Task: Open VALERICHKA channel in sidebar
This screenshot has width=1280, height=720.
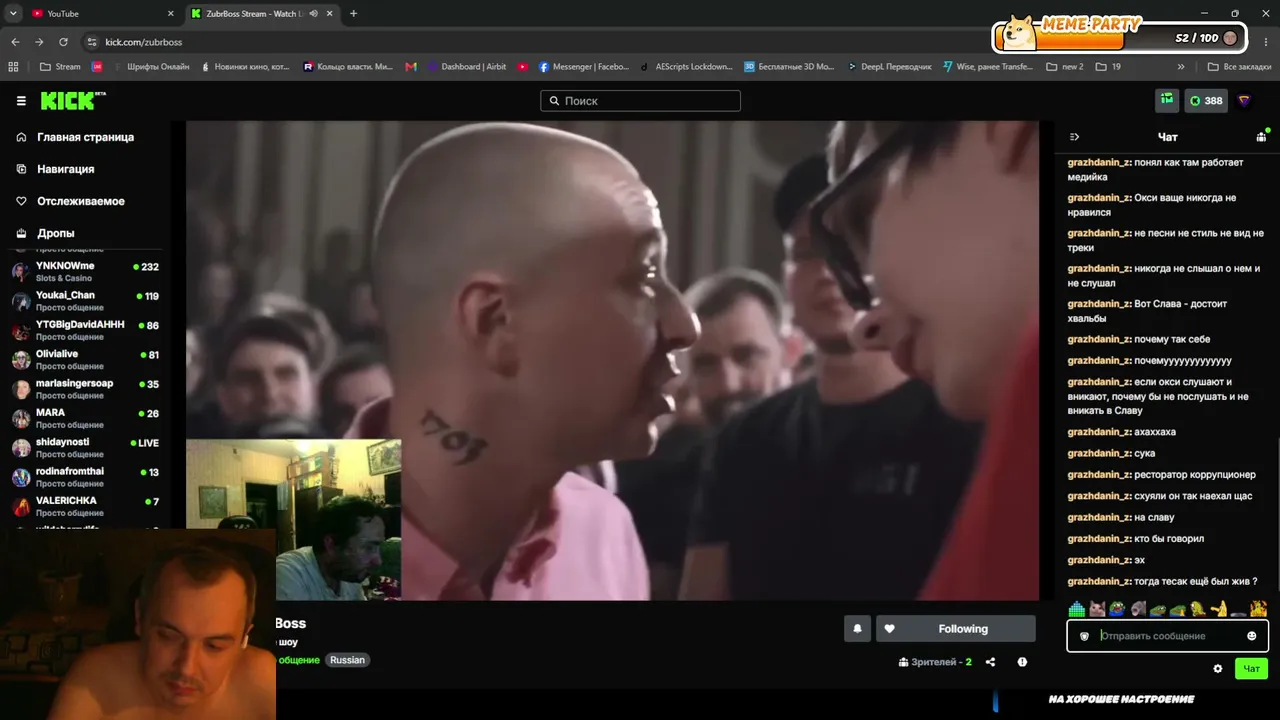Action: 85,505
